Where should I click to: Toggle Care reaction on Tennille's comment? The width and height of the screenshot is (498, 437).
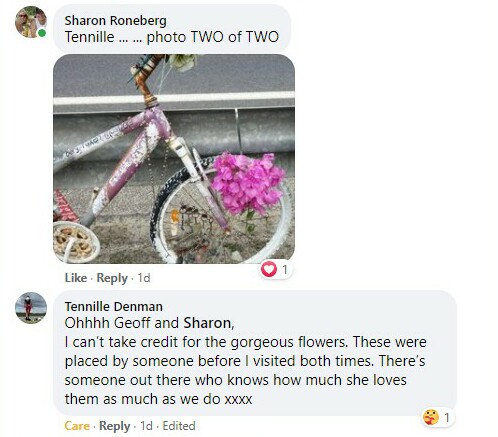(77, 426)
